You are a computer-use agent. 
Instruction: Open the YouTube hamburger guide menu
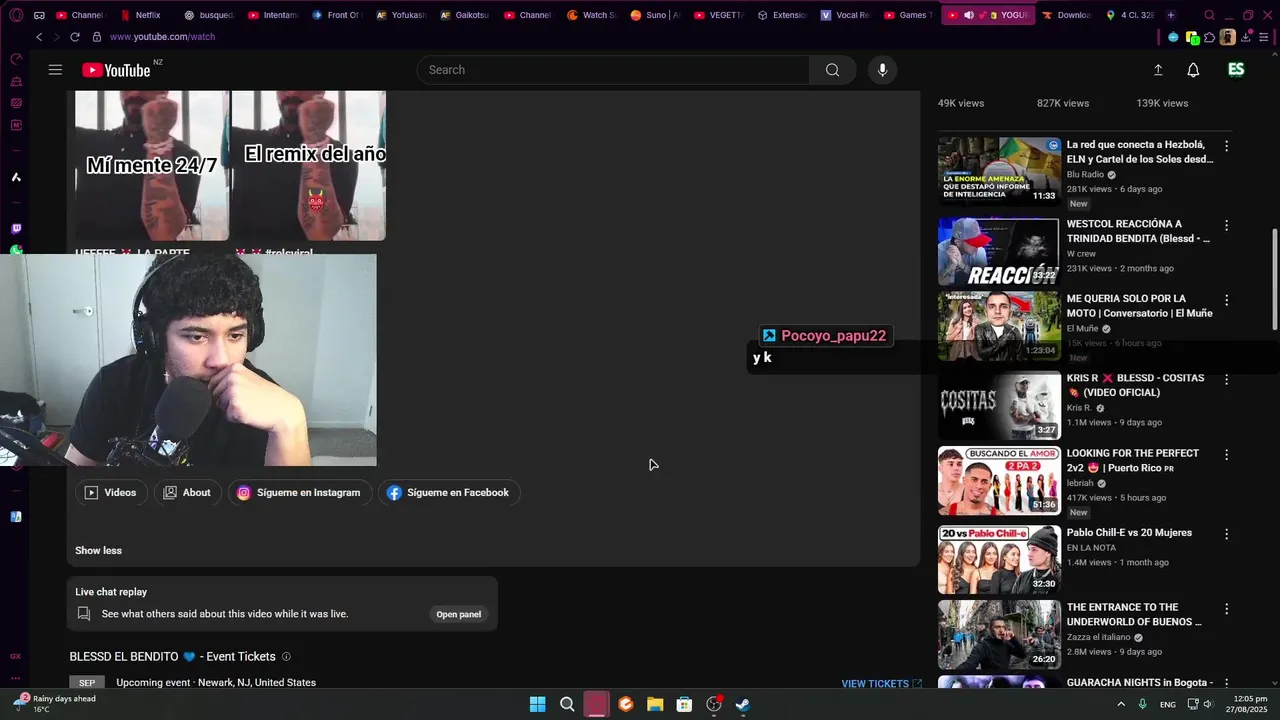click(55, 70)
